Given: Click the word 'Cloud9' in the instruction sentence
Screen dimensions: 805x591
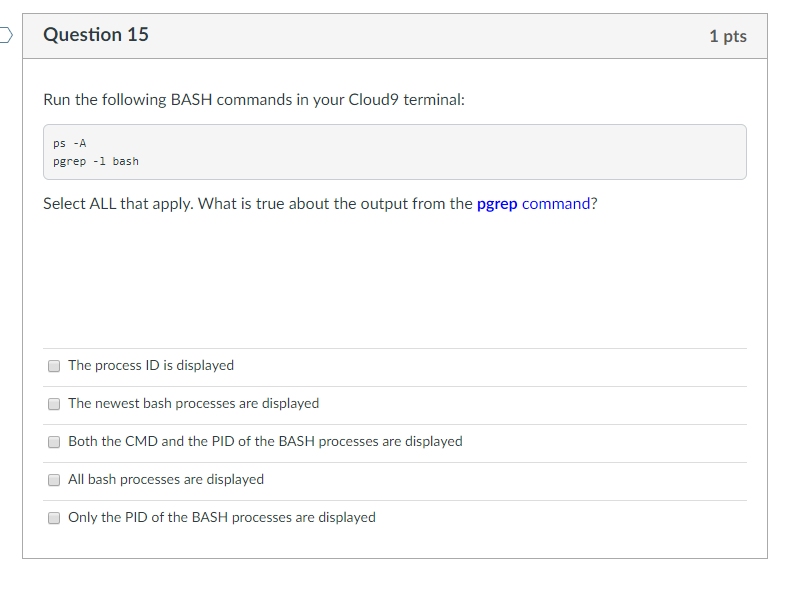Looking at the screenshot, I should (x=374, y=99).
